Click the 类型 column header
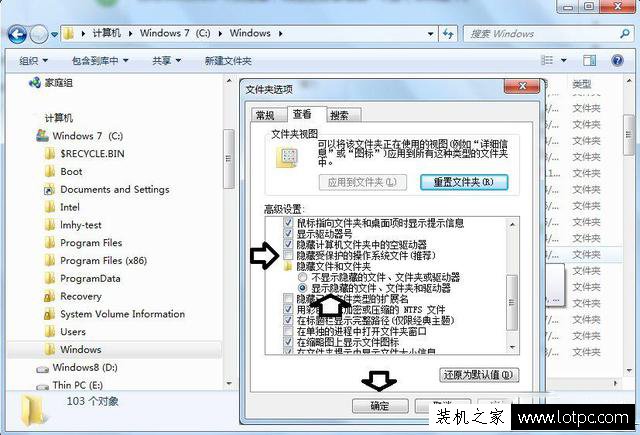This screenshot has width=640, height=435. tap(582, 84)
